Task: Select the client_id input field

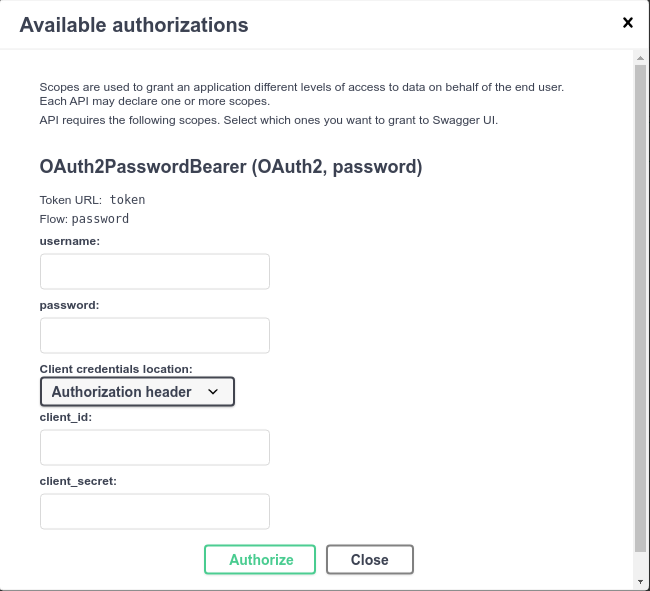Action: (155, 448)
